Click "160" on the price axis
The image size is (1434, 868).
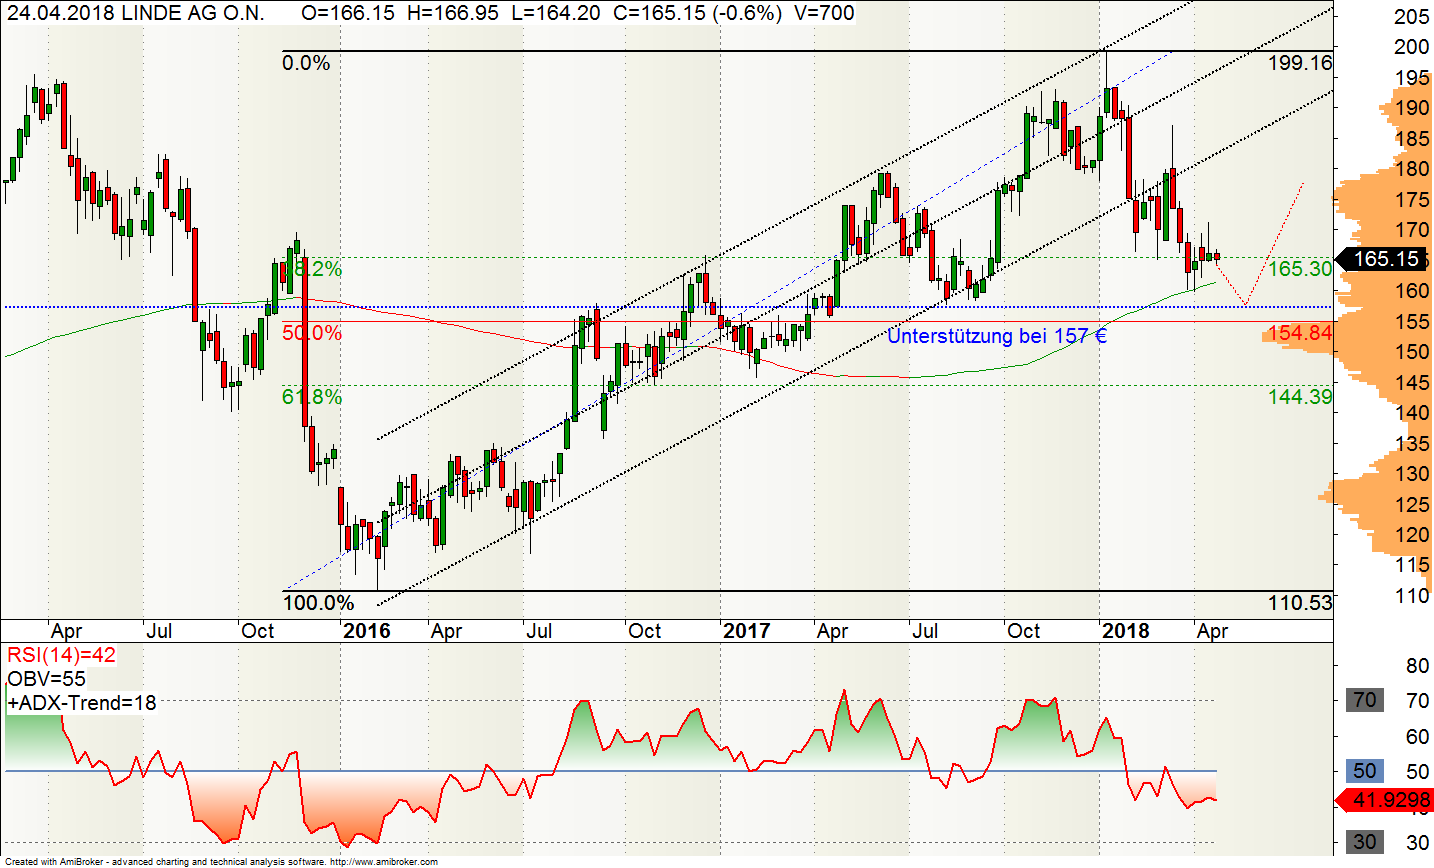1412,291
